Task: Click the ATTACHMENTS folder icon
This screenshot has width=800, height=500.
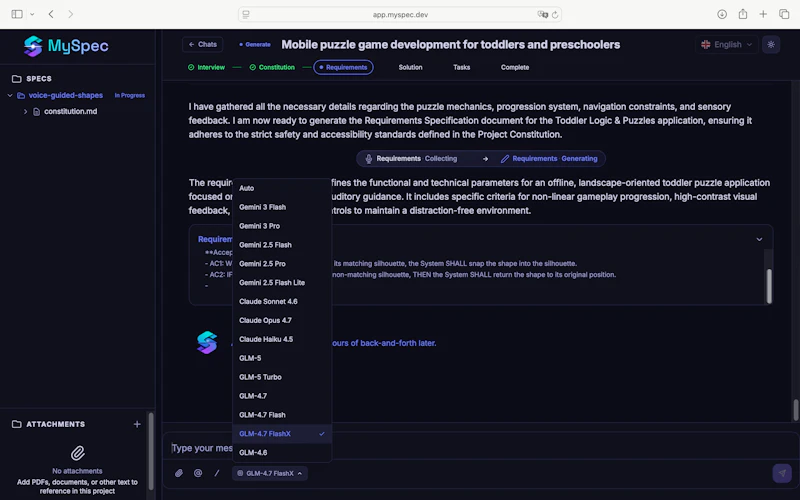Action: [16, 424]
